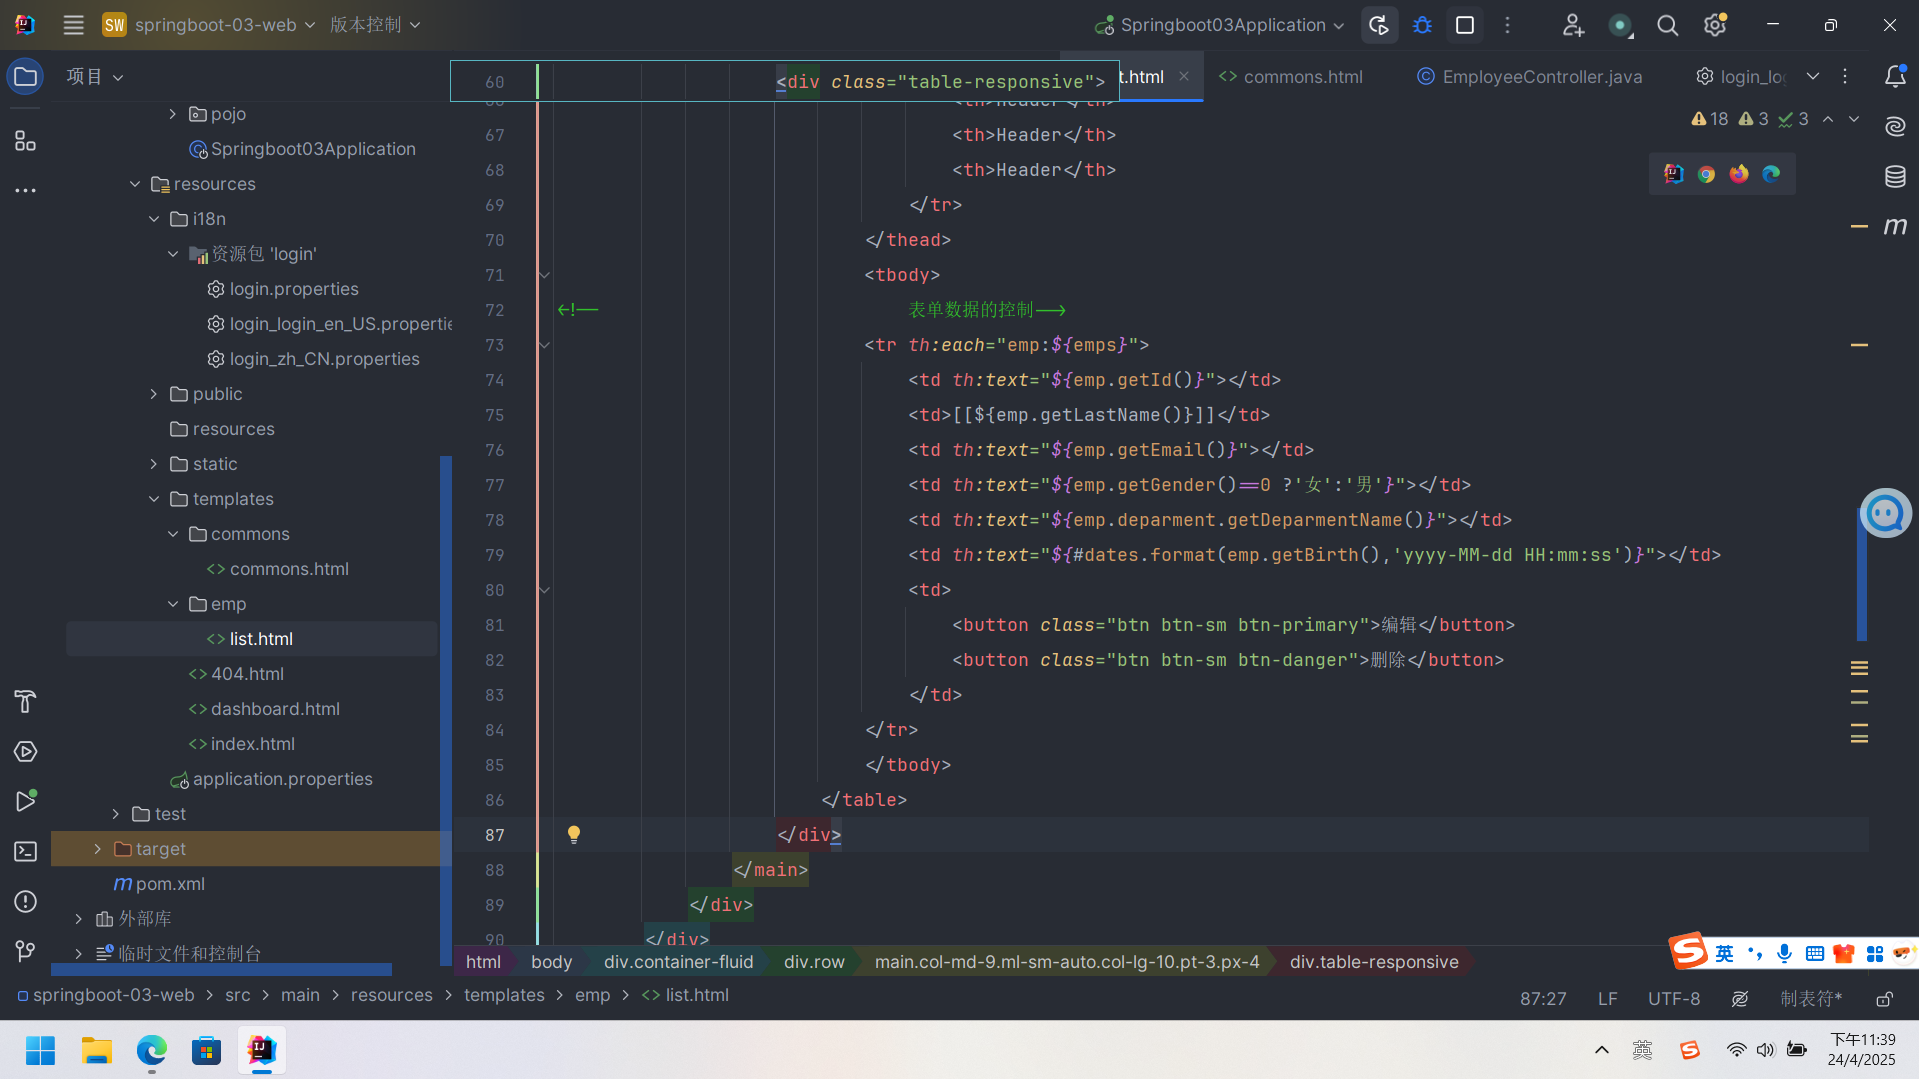
Task: Open IDE settings gear
Action: pyautogui.click(x=1715, y=25)
